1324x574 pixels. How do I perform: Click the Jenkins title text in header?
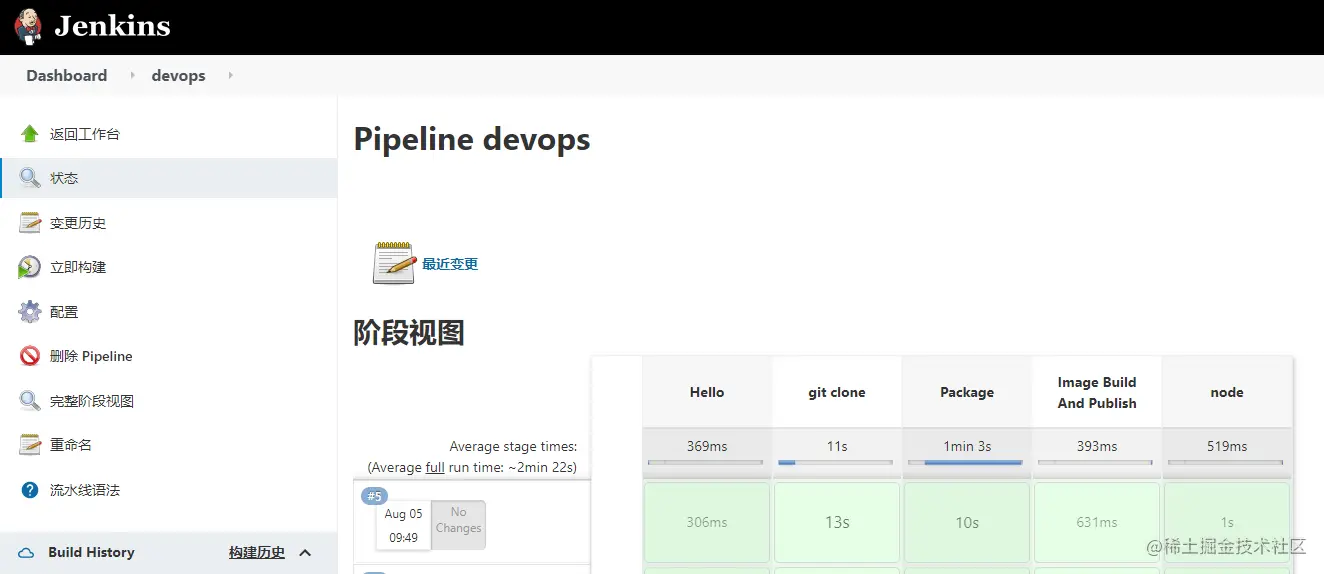[x=112, y=26]
